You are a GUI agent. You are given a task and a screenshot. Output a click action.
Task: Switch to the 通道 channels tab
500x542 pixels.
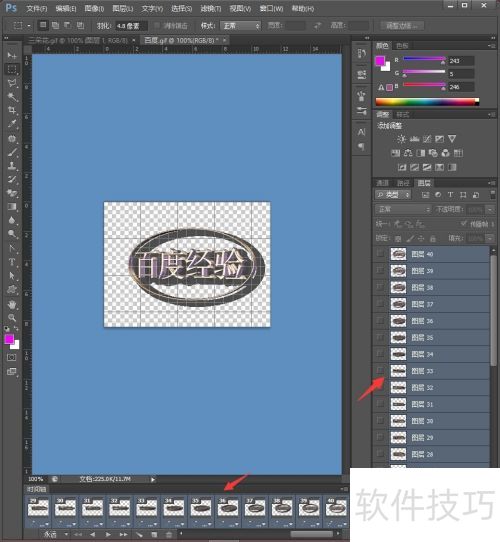tap(382, 183)
